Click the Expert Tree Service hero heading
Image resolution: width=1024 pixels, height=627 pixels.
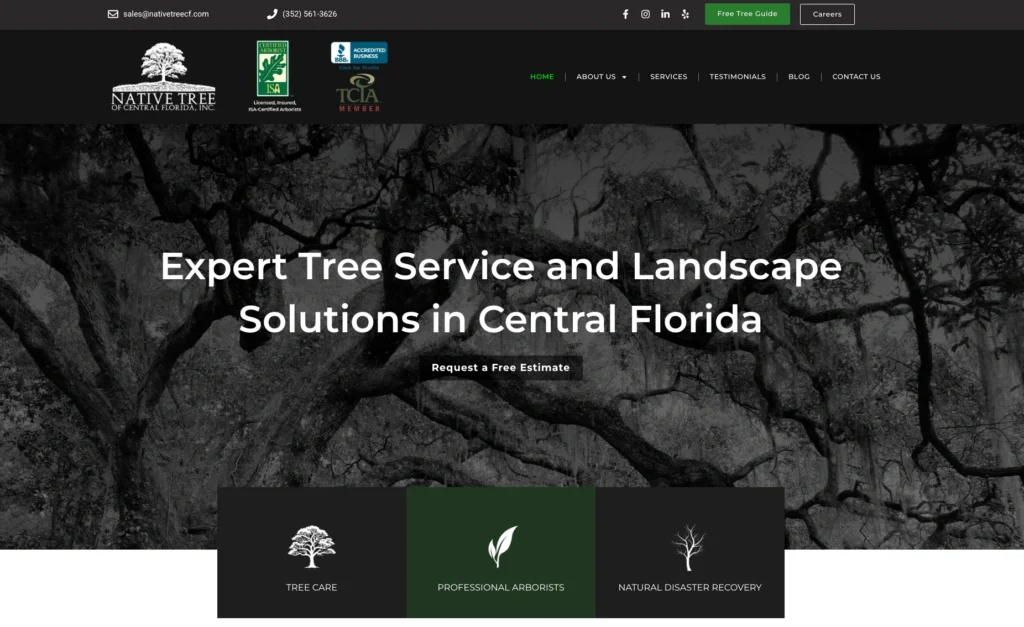501,293
